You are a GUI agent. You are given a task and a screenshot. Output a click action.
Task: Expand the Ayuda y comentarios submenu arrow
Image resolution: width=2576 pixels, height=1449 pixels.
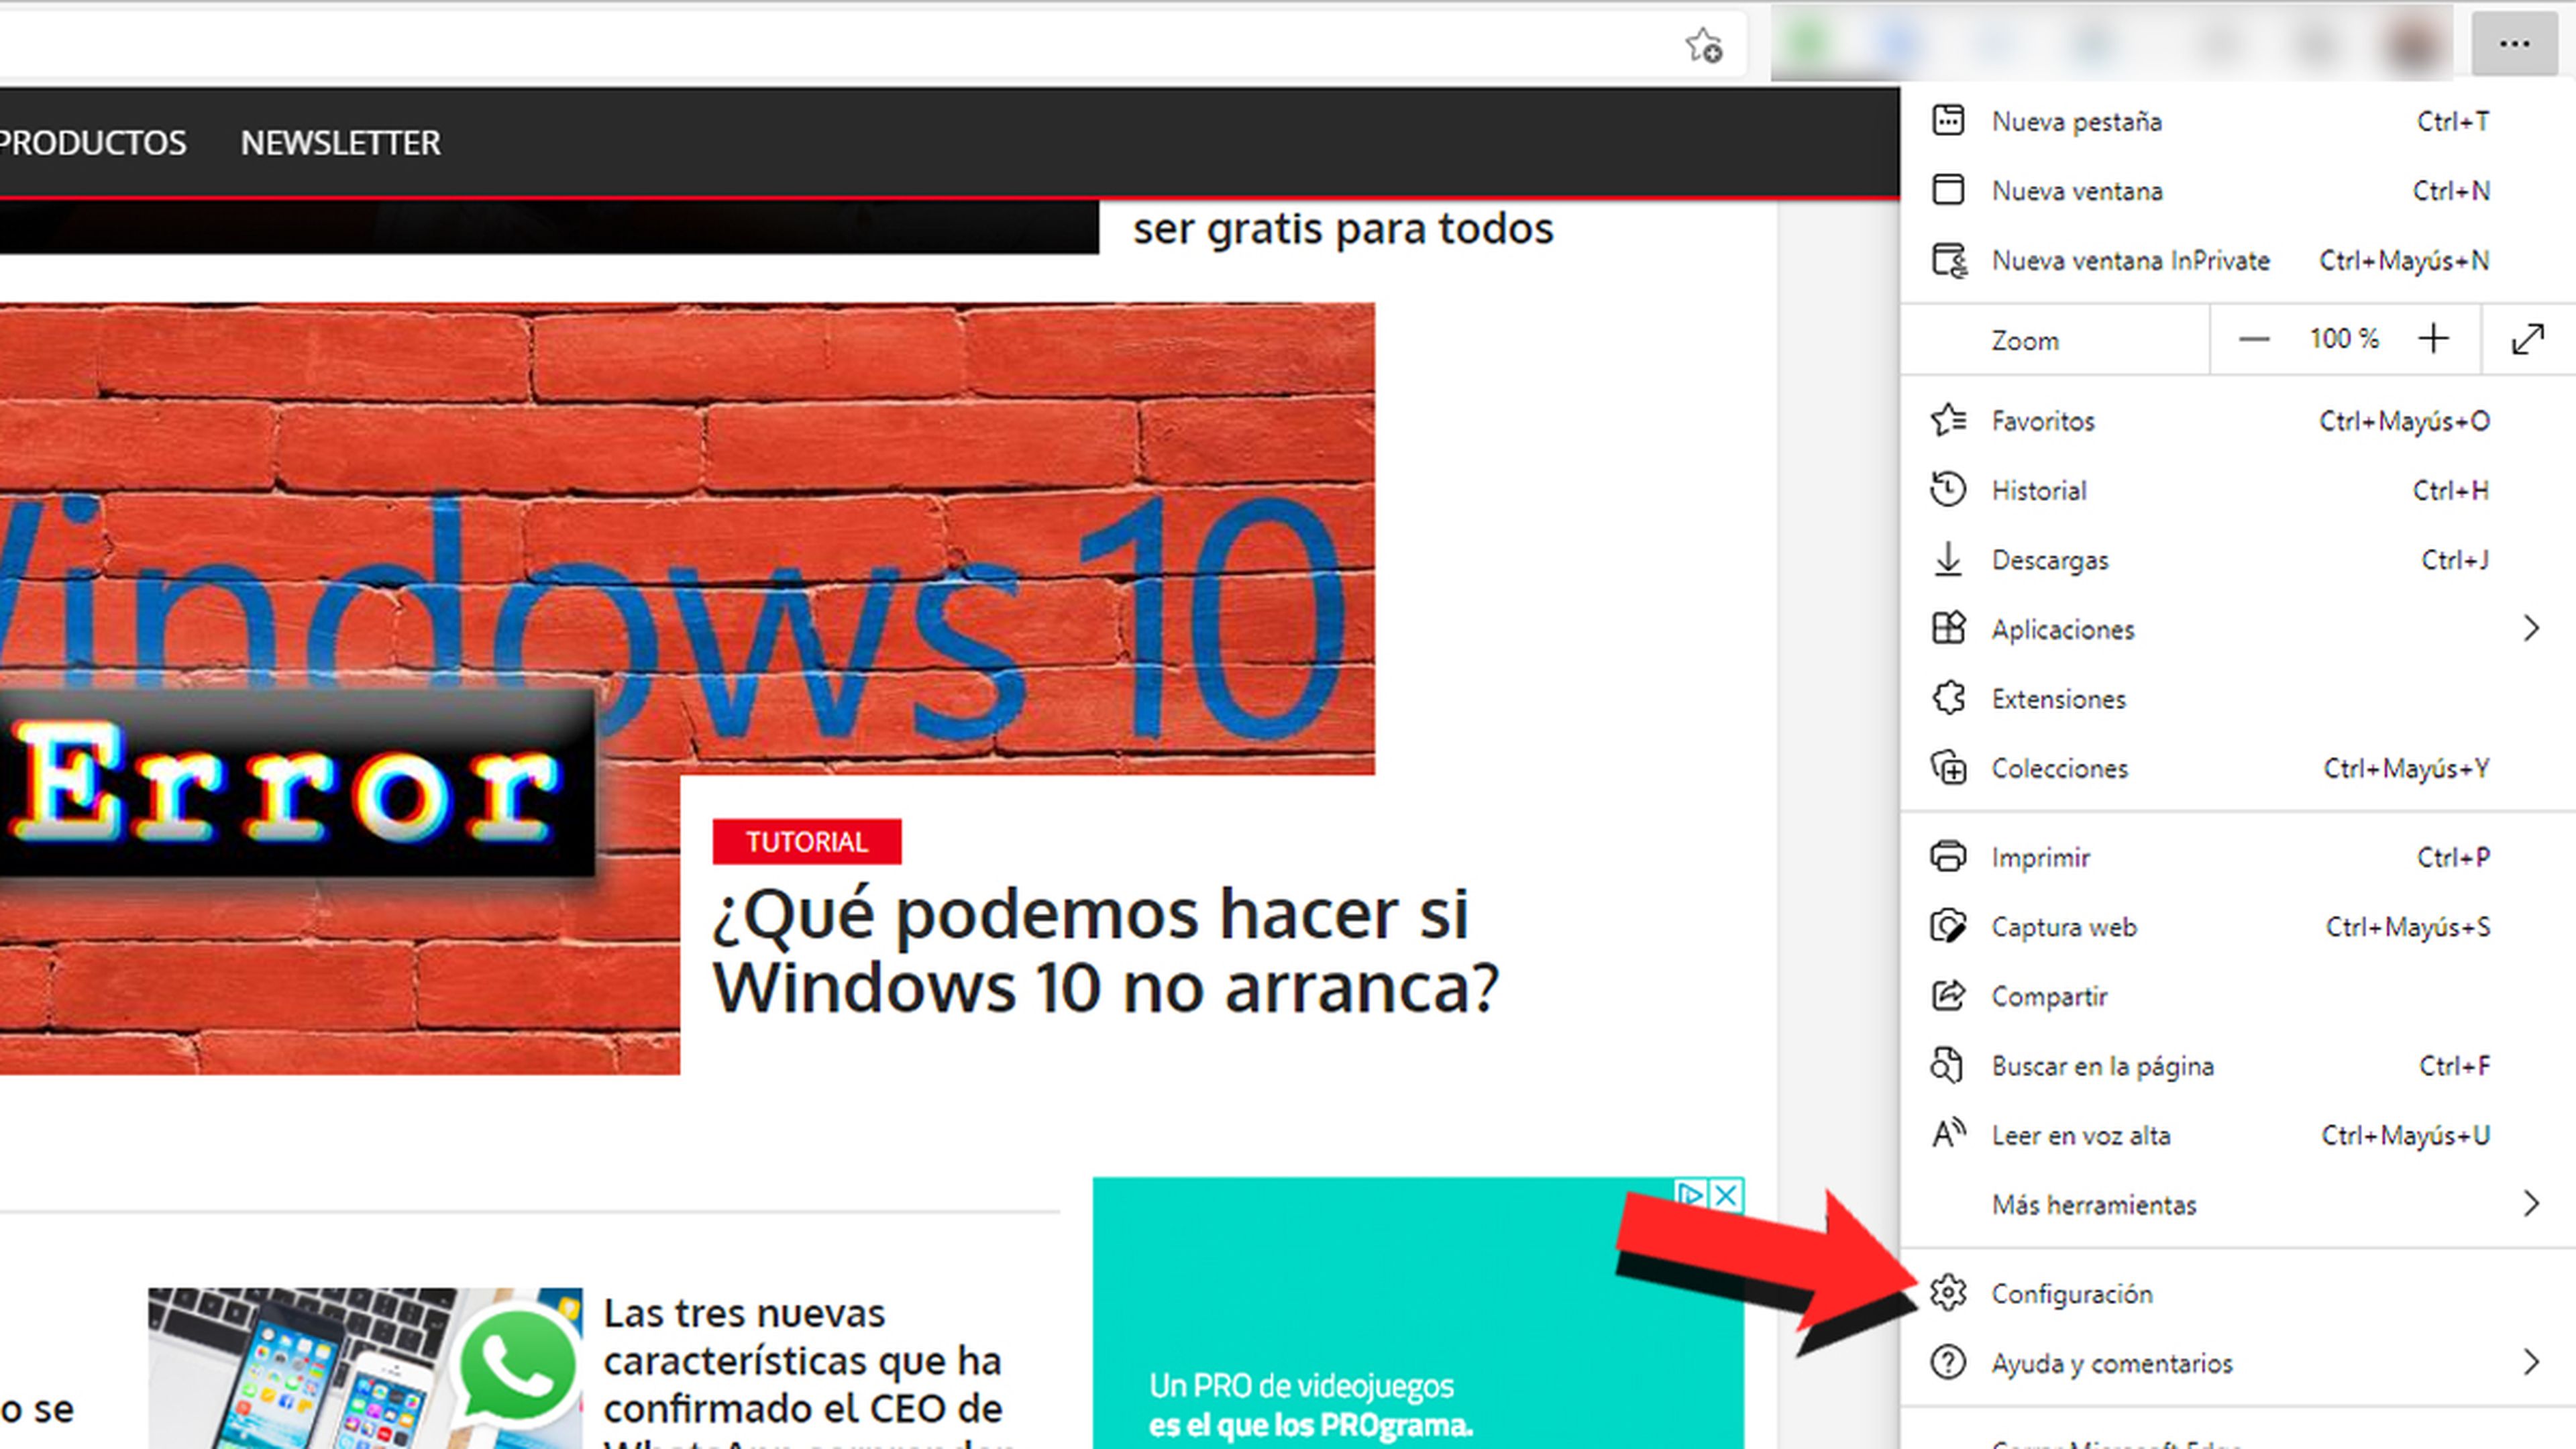[x=2531, y=1363]
